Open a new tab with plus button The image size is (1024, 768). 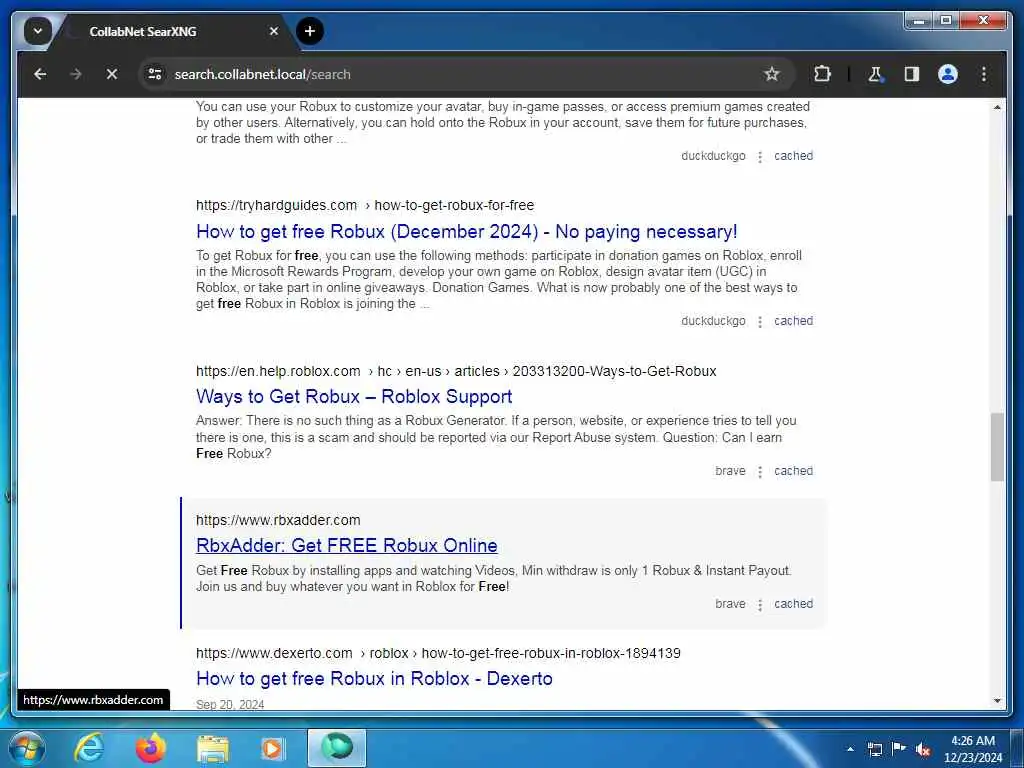310,31
